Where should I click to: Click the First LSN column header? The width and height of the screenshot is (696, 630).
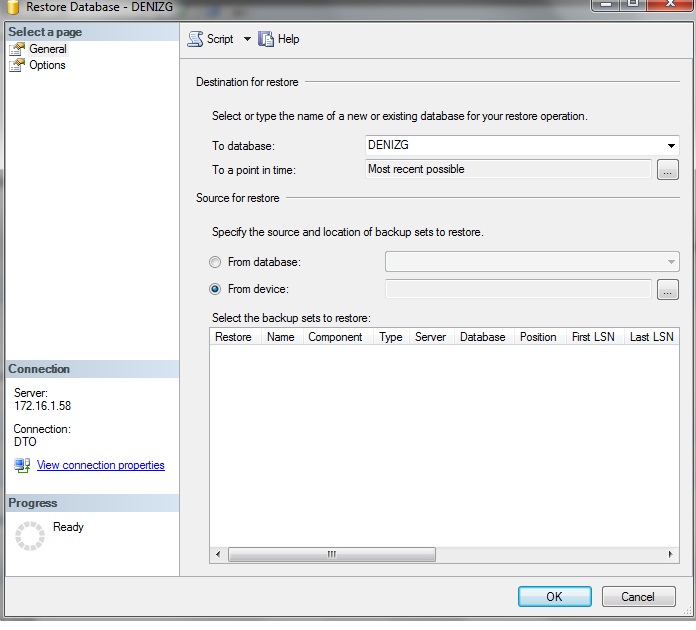click(594, 337)
